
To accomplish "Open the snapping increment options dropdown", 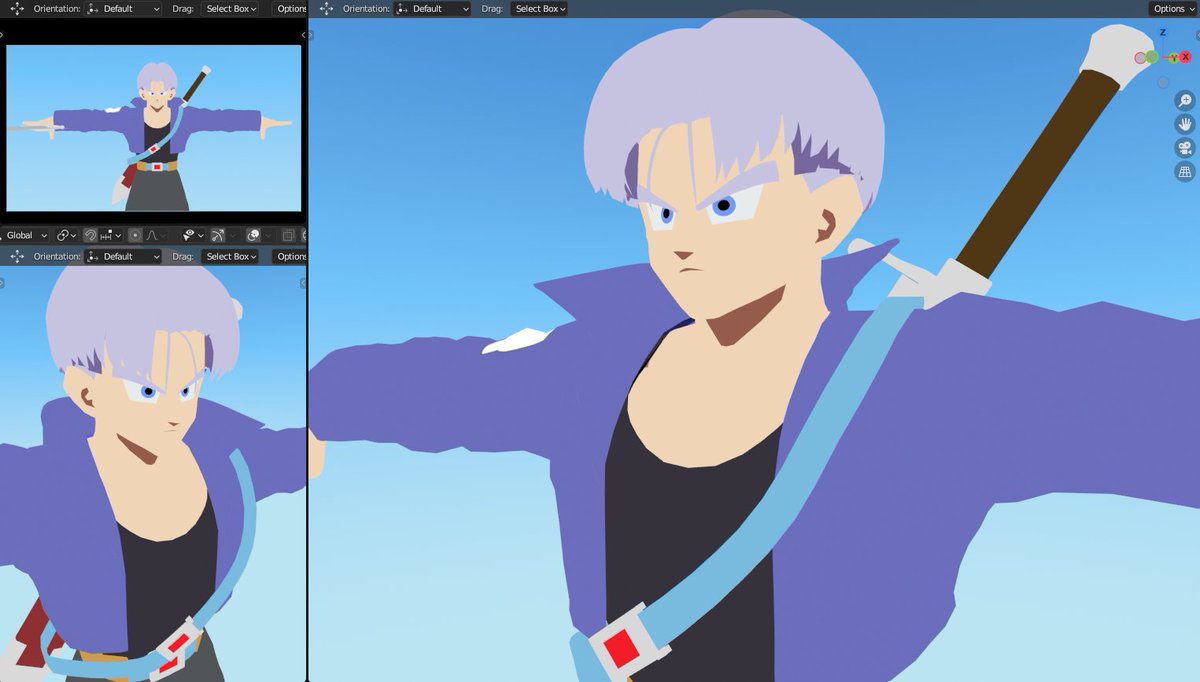I will (110, 235).
